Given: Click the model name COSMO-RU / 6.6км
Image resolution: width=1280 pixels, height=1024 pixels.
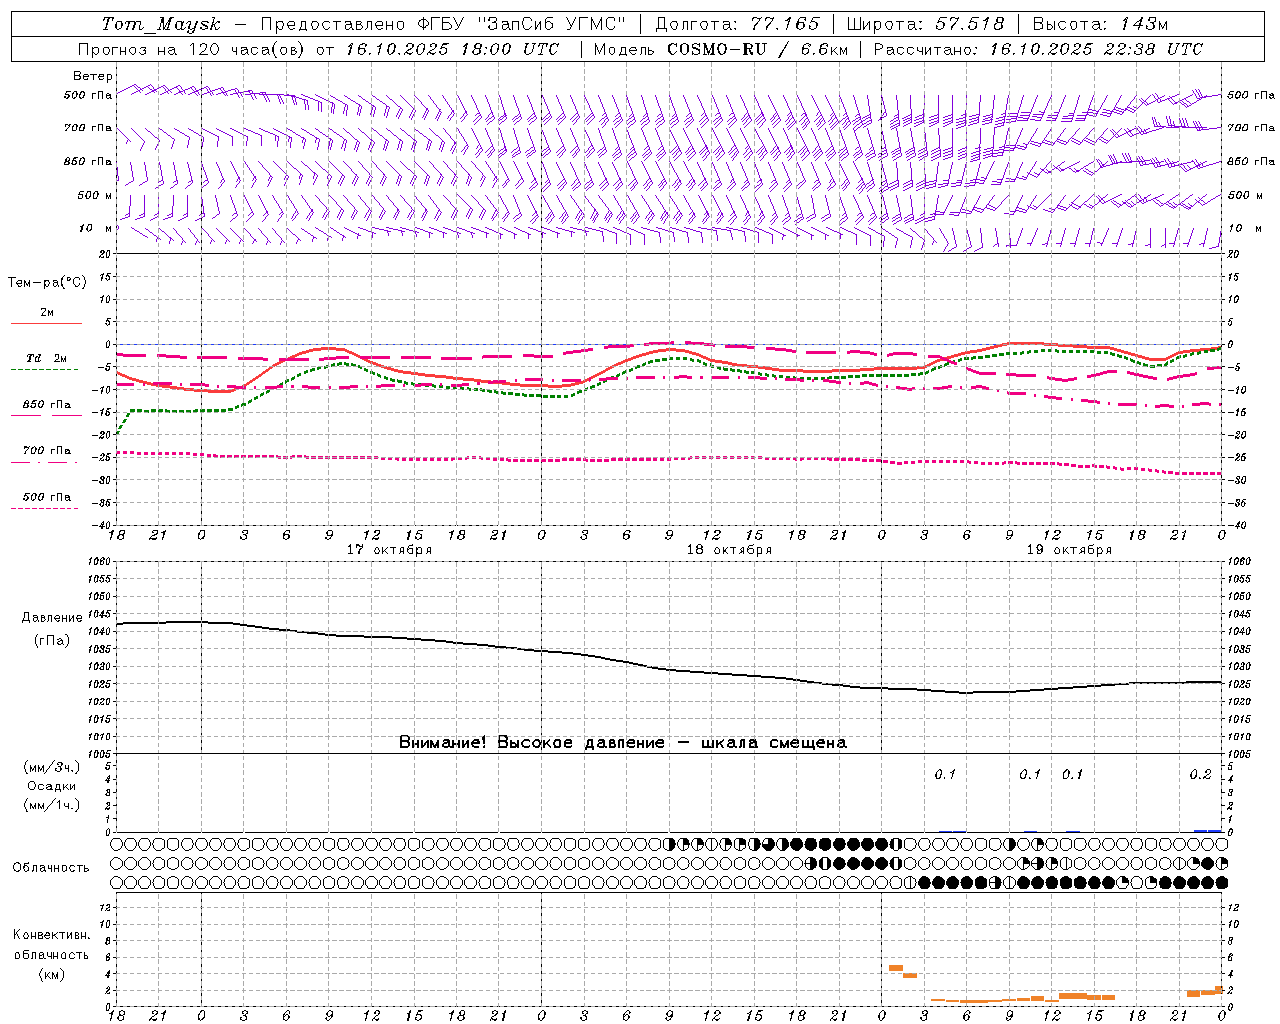Looking at the screenshot, I should [757, 49].
